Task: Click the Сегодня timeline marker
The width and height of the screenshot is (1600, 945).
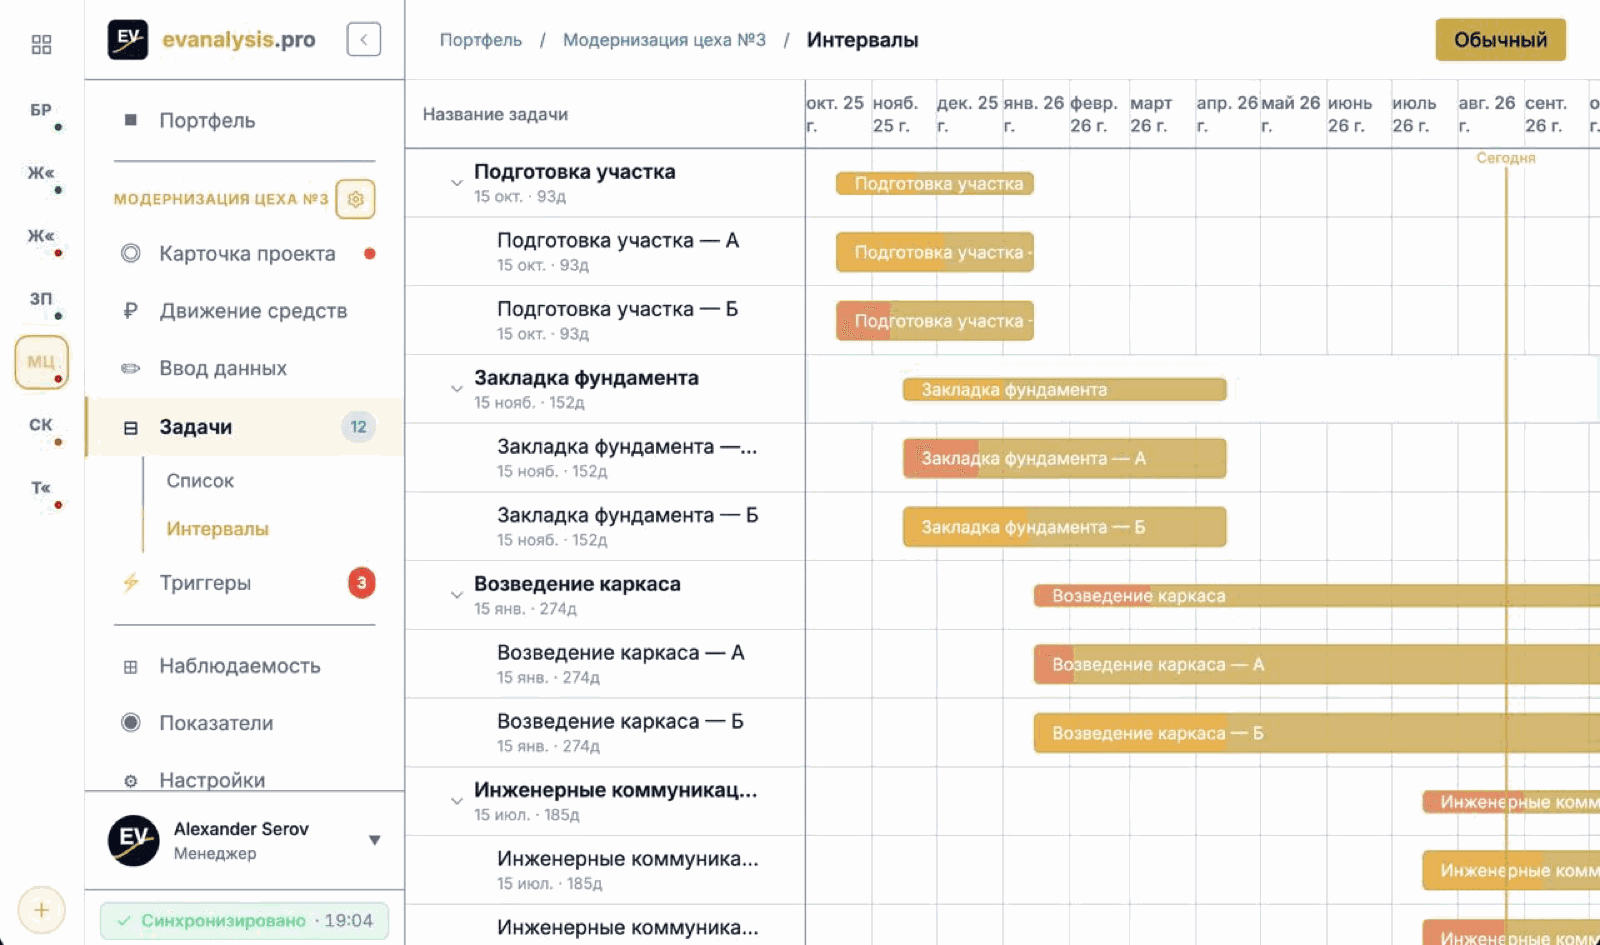Action: click(x=1506, y=158)
